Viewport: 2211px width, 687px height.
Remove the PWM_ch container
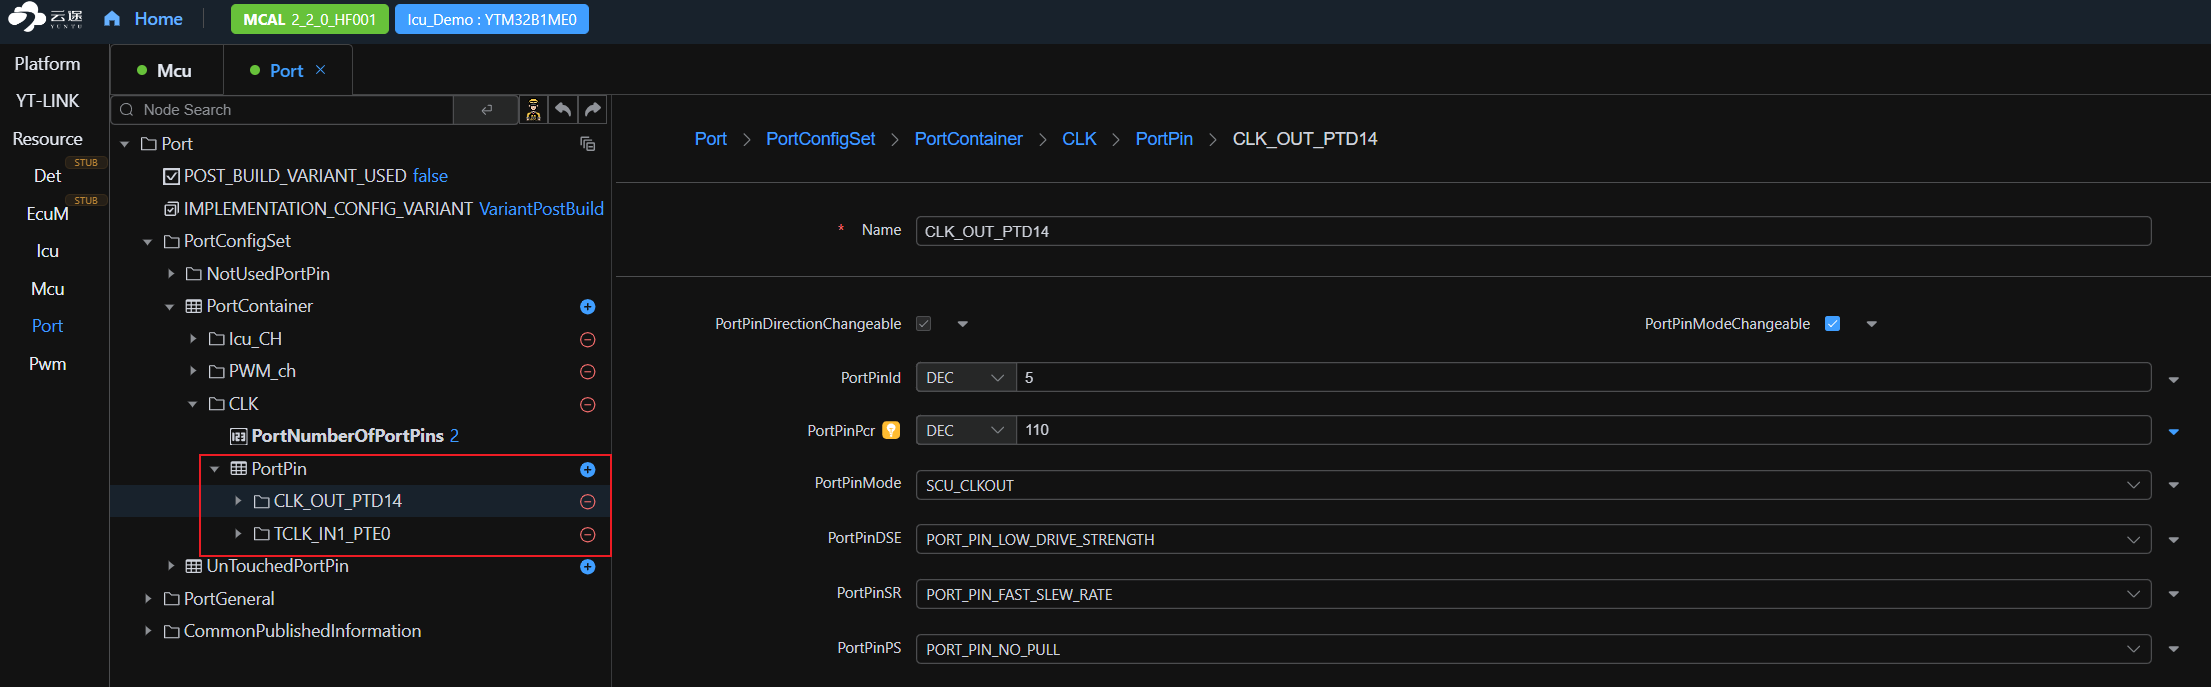coord(588,372)
